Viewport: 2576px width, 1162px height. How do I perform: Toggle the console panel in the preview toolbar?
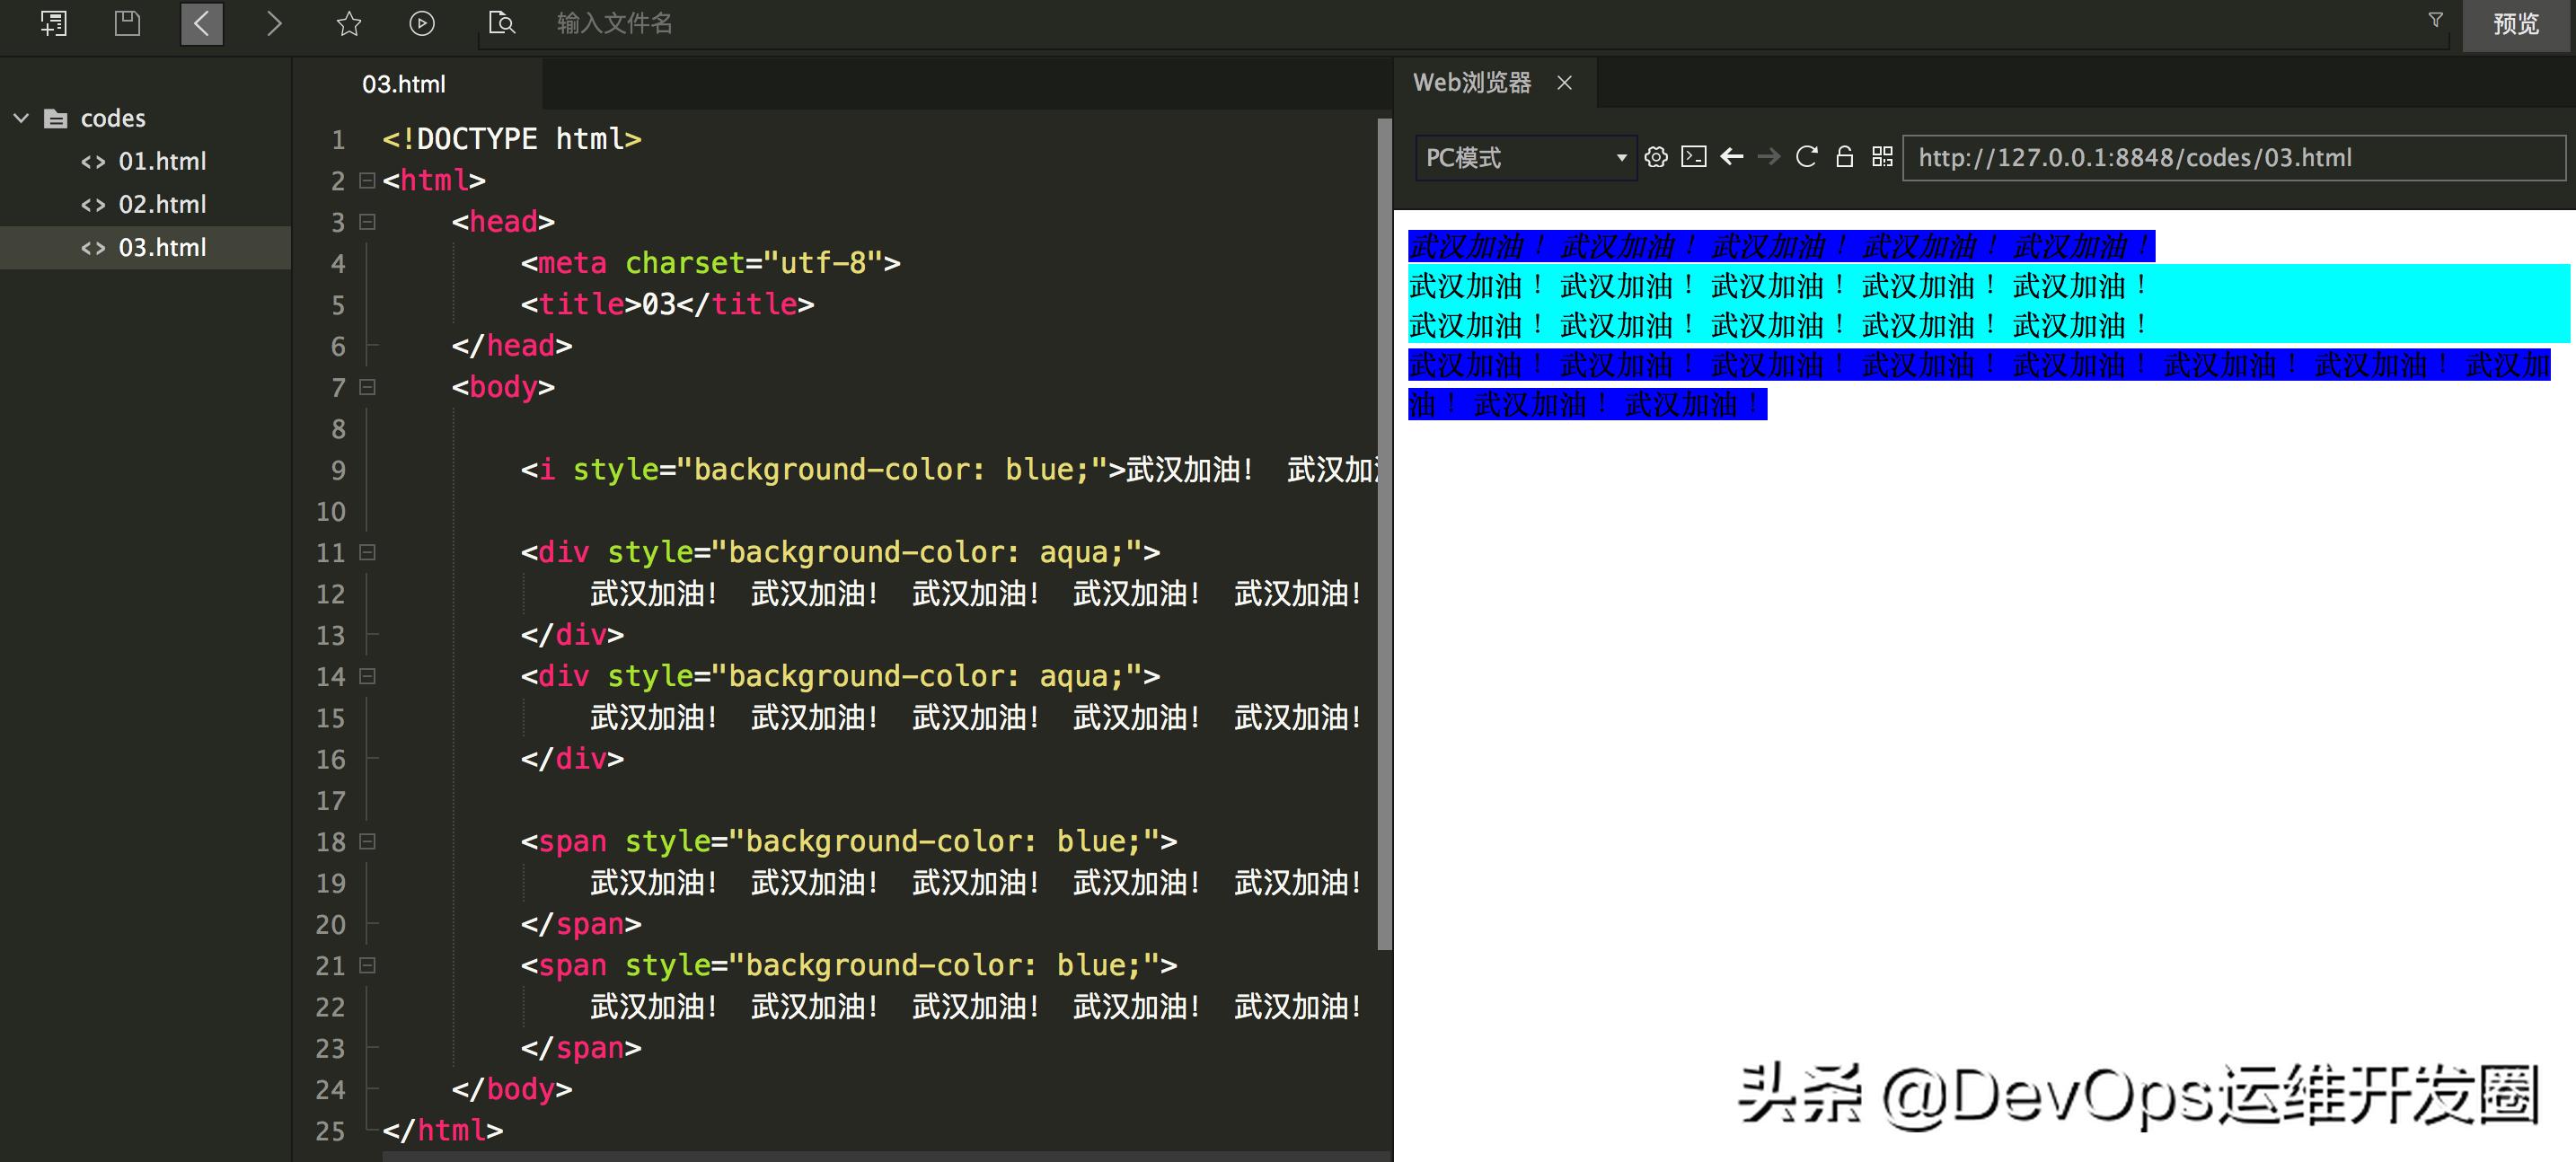1693,157
